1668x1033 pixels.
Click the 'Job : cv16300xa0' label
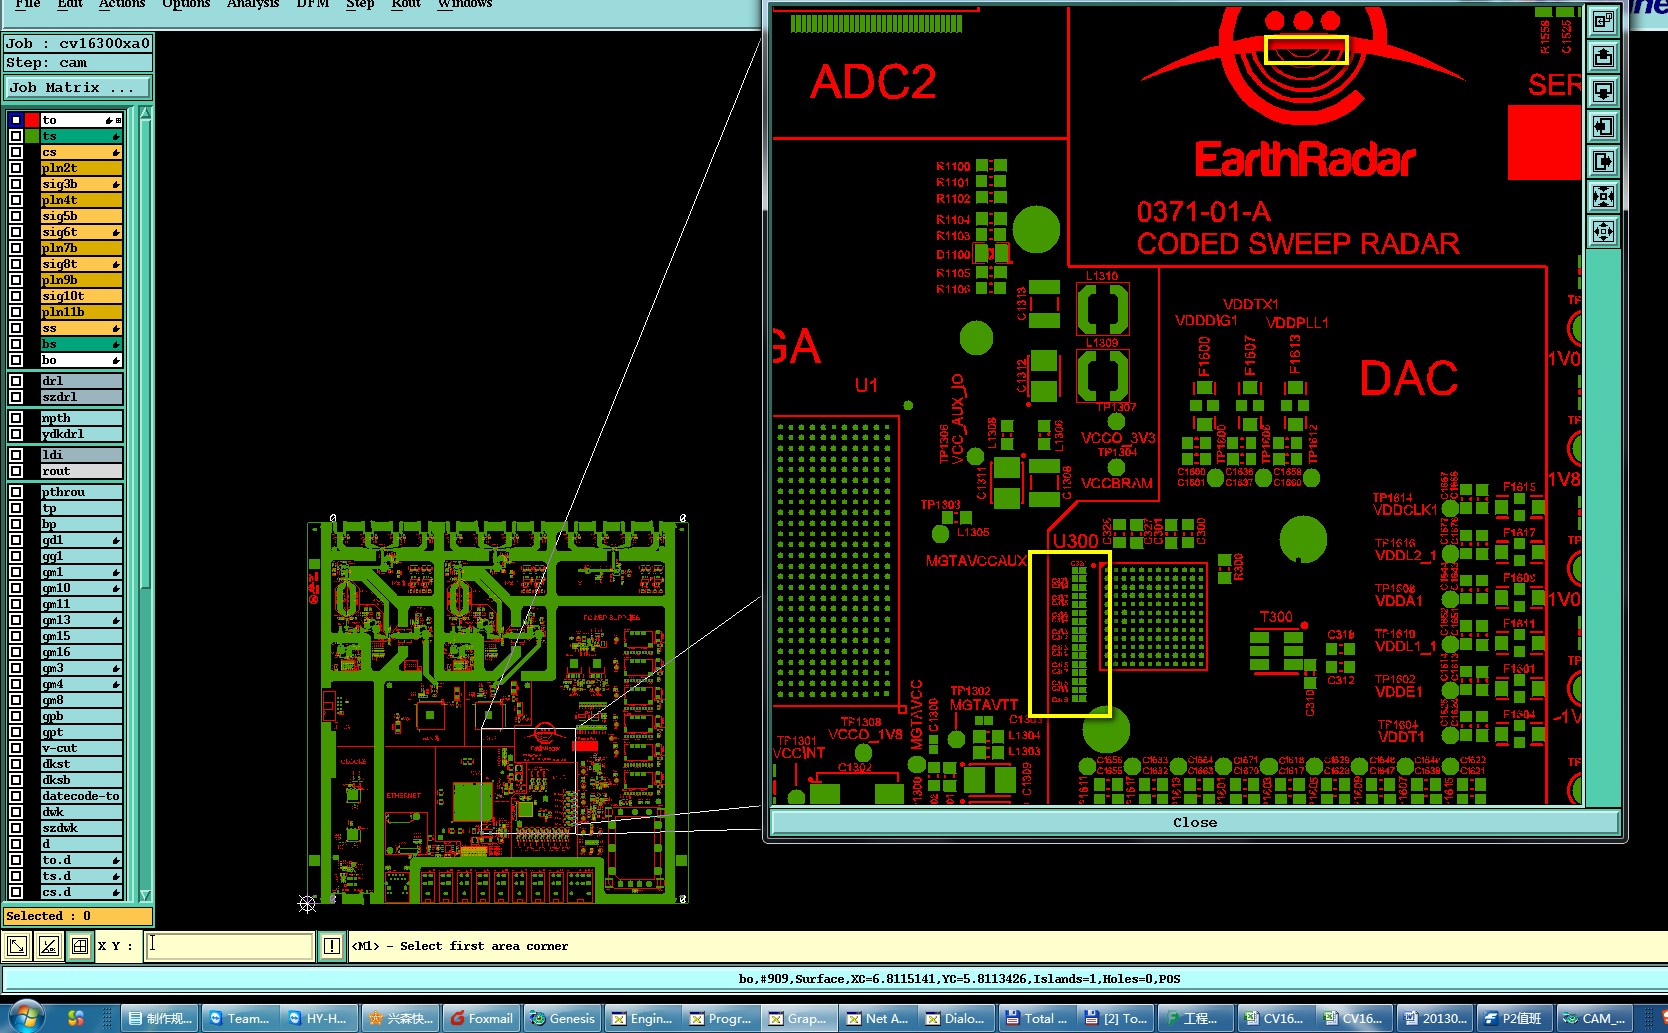tap(78, 43)
